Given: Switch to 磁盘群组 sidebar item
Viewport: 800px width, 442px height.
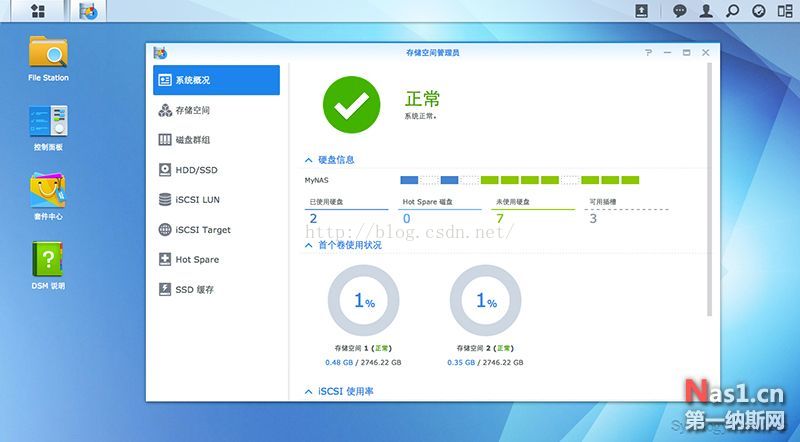Looking at the screenshot, I should click(x=192, y=140).
